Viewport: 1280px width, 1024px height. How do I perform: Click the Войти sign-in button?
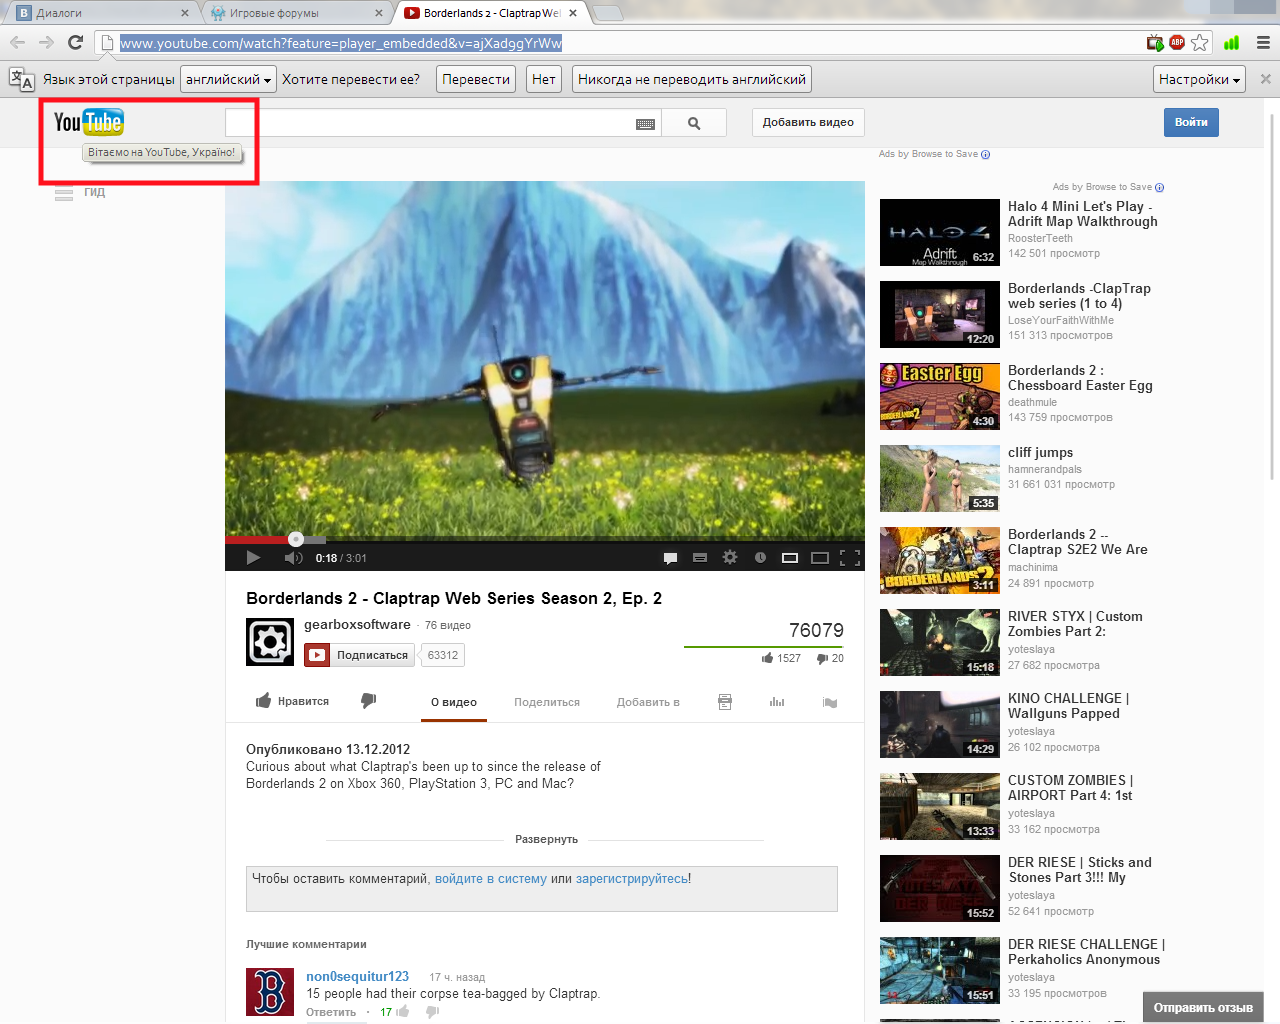pyautogui.click(x=1191, y=122)
